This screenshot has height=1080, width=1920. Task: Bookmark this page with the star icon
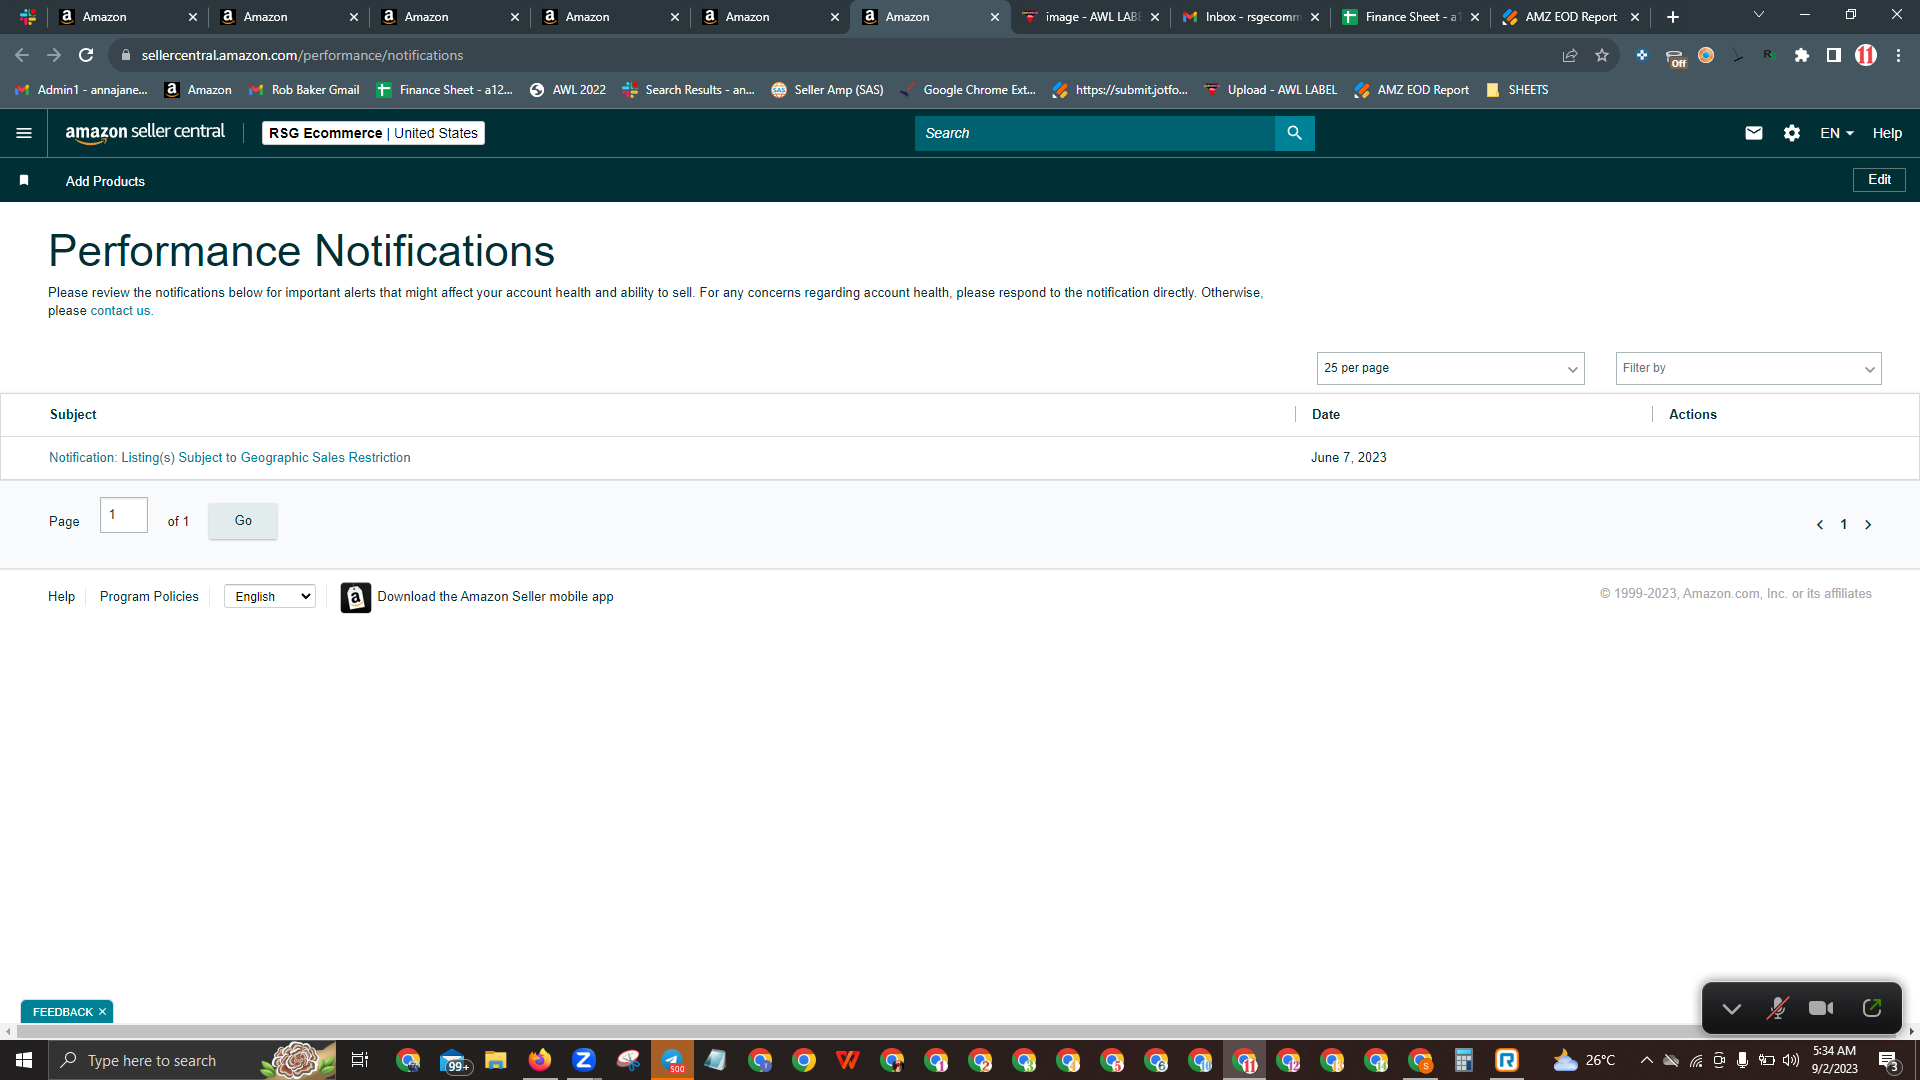click(x=1602, y=55)
